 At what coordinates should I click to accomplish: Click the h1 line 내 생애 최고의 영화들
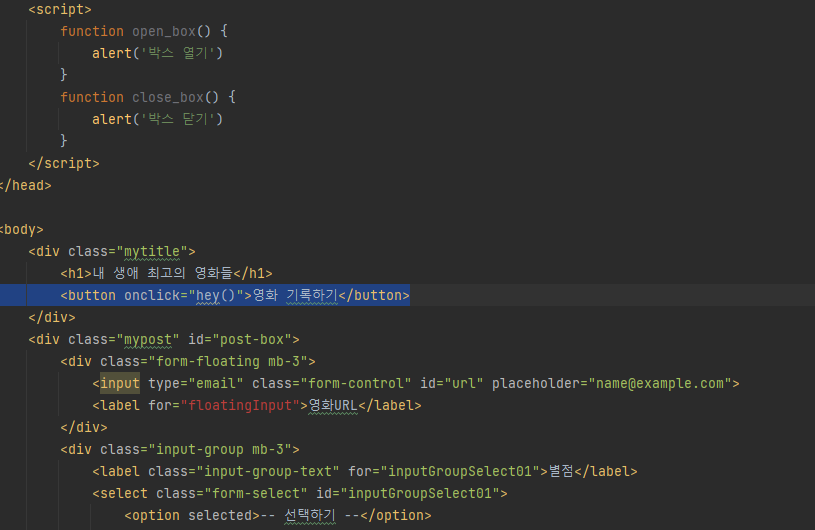(166, 273)
